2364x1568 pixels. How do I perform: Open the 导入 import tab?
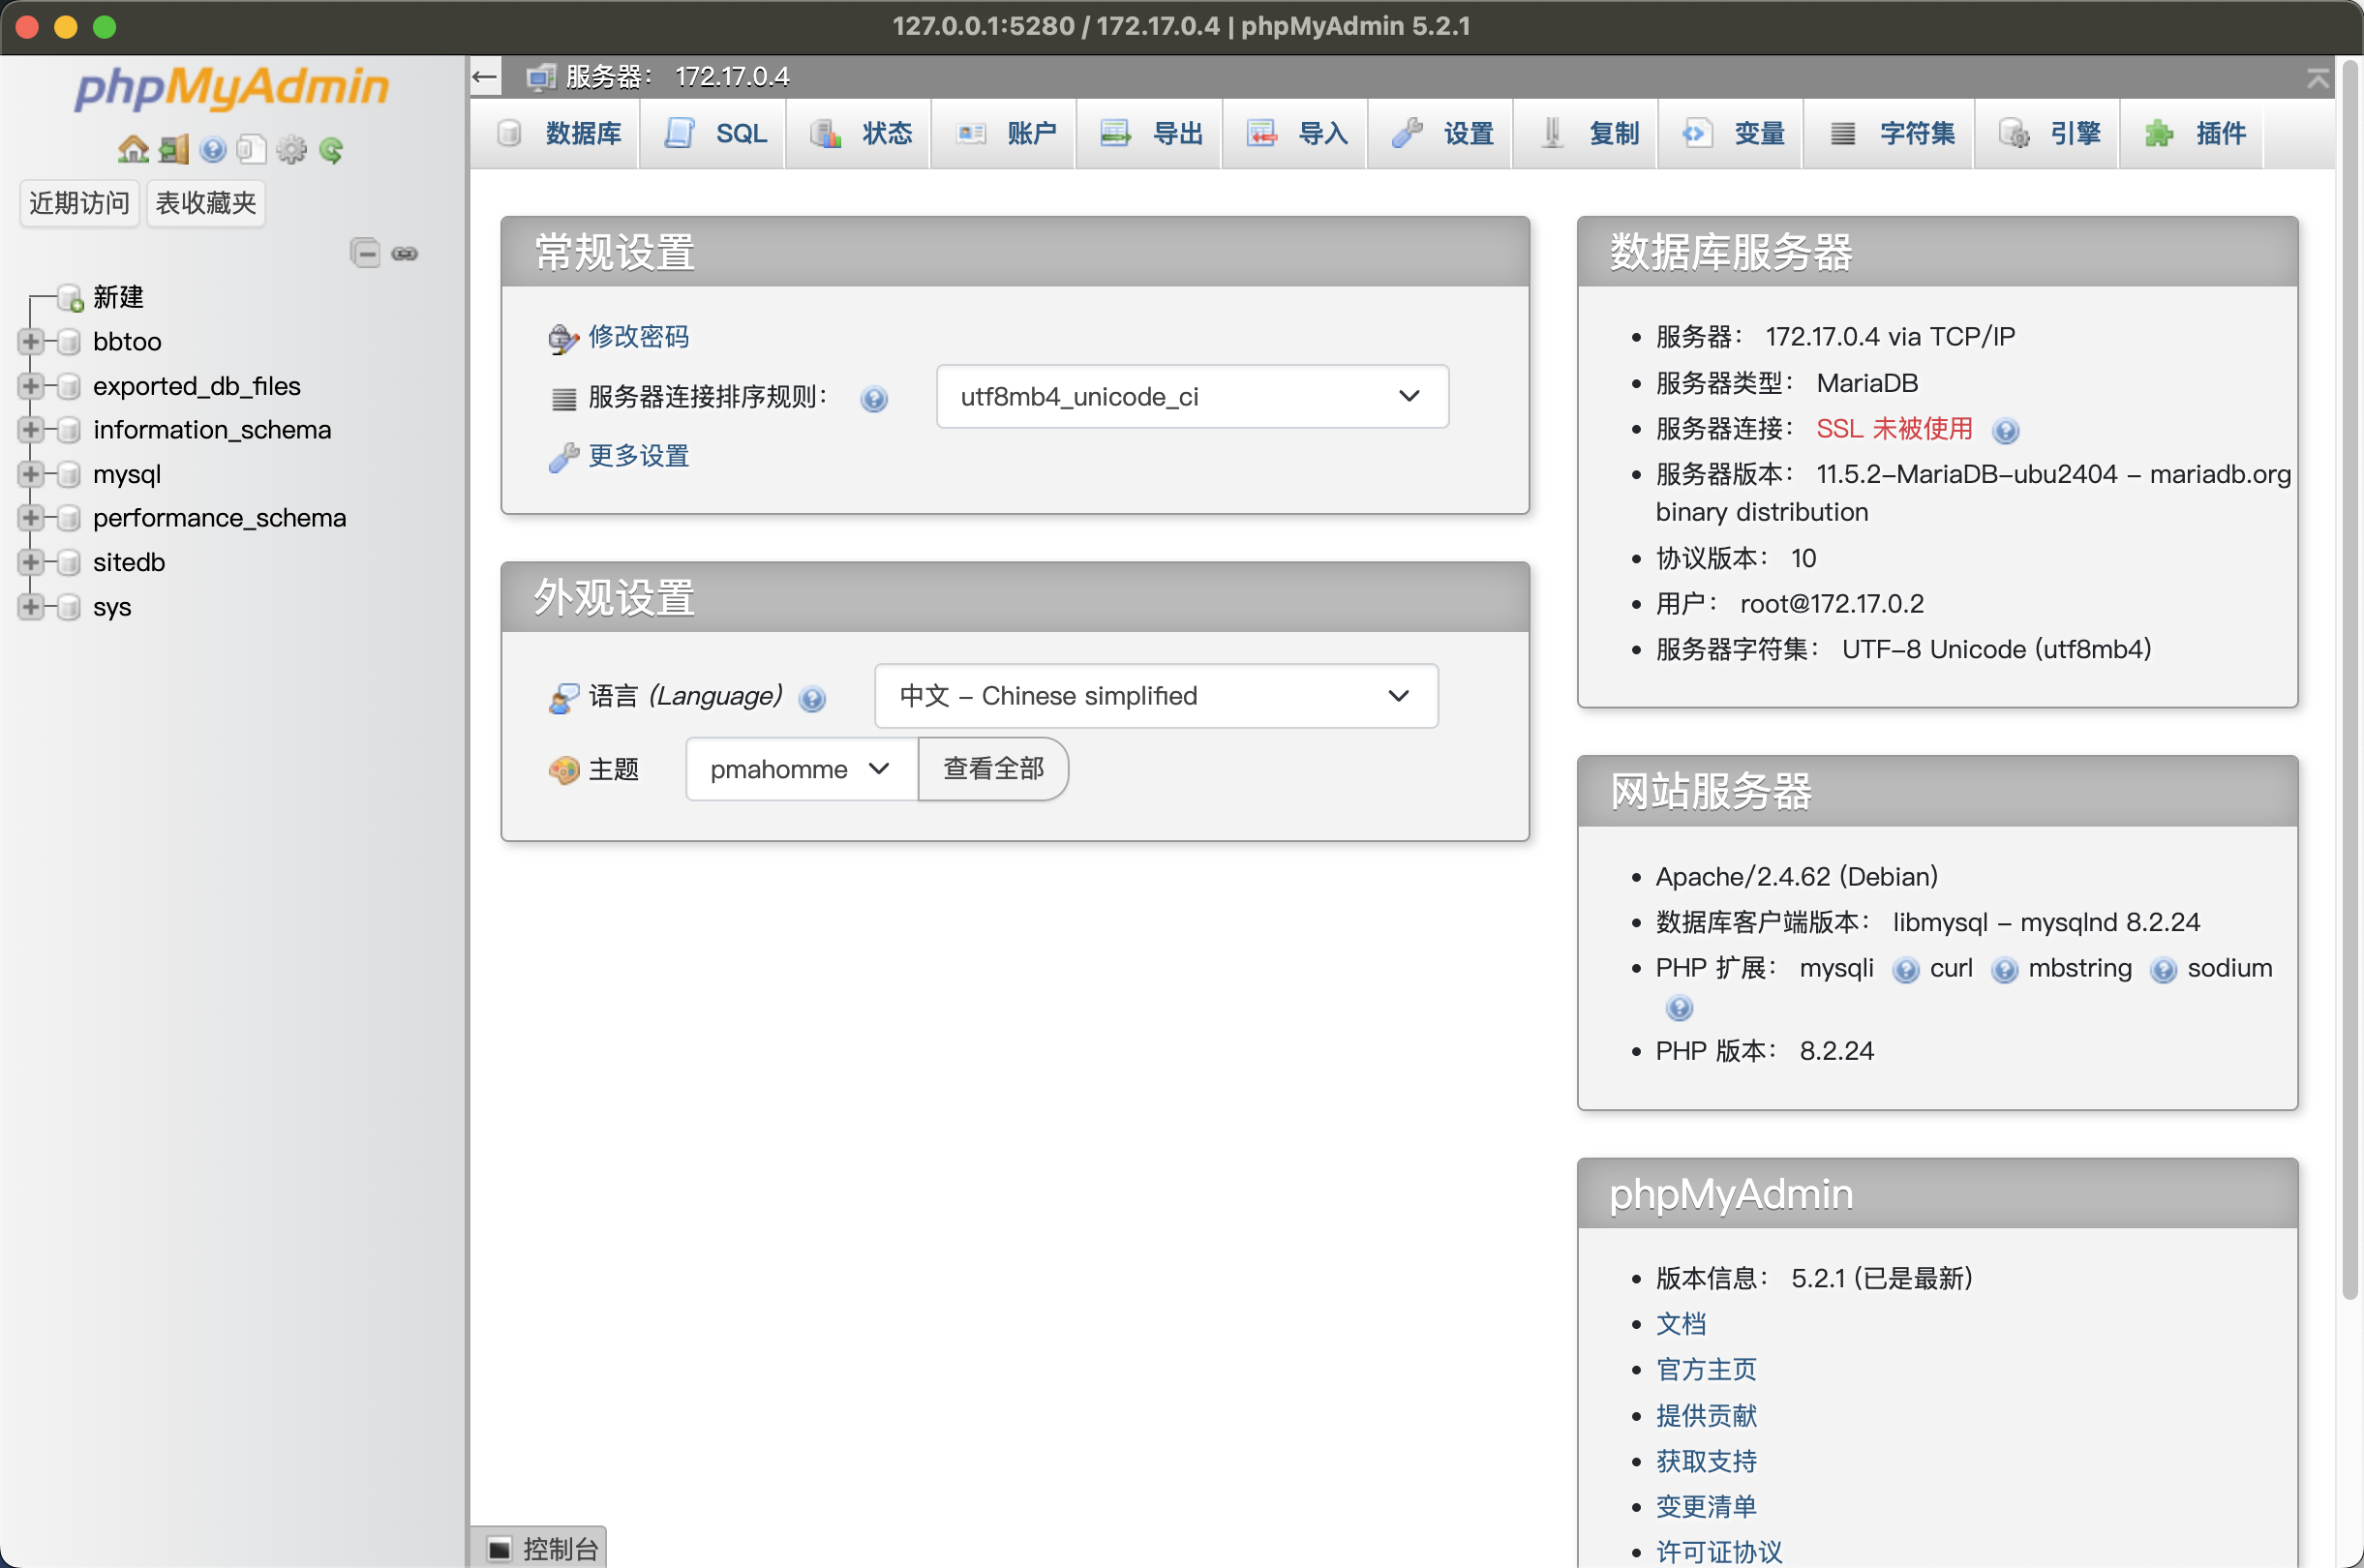point(1297,133)
